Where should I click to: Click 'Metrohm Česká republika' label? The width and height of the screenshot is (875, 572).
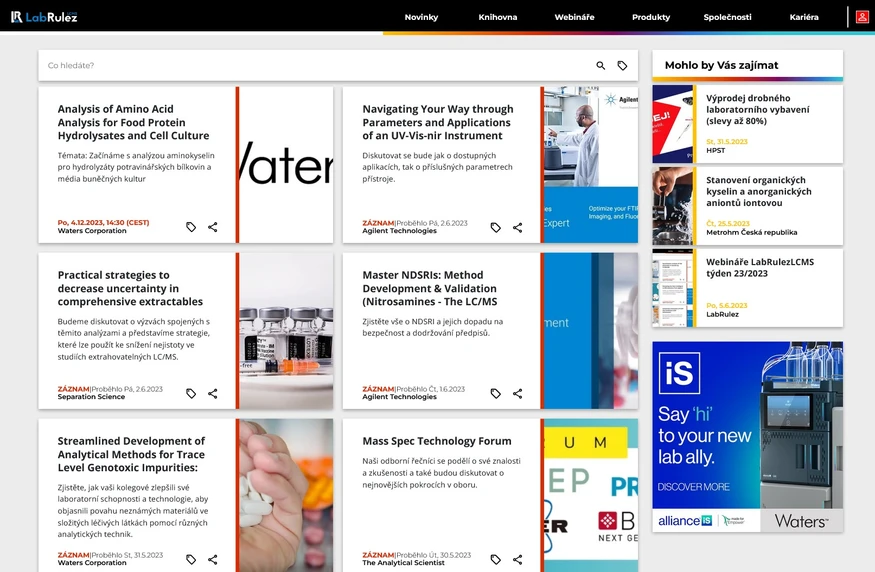[x=752, y=233]
